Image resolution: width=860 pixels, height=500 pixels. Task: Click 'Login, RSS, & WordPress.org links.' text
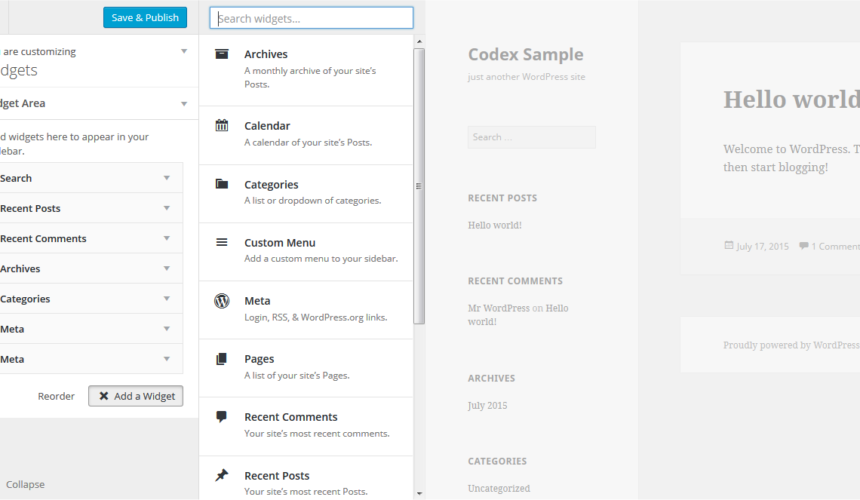click(x=315, y=317)
